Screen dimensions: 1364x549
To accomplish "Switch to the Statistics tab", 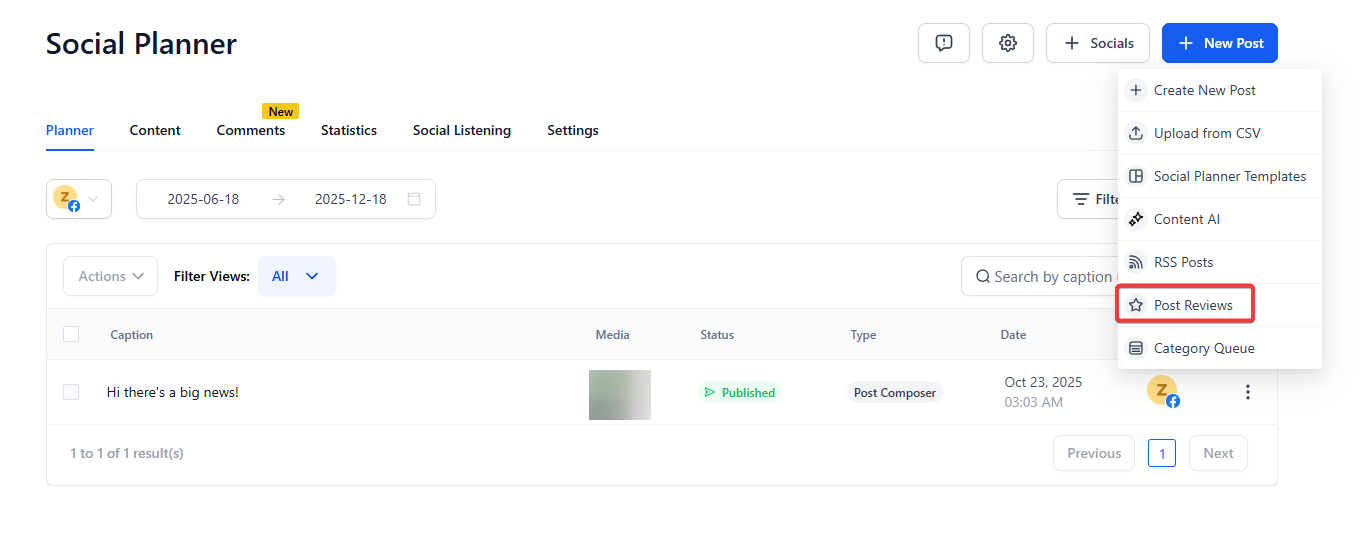I will click(x=348, y=130).
